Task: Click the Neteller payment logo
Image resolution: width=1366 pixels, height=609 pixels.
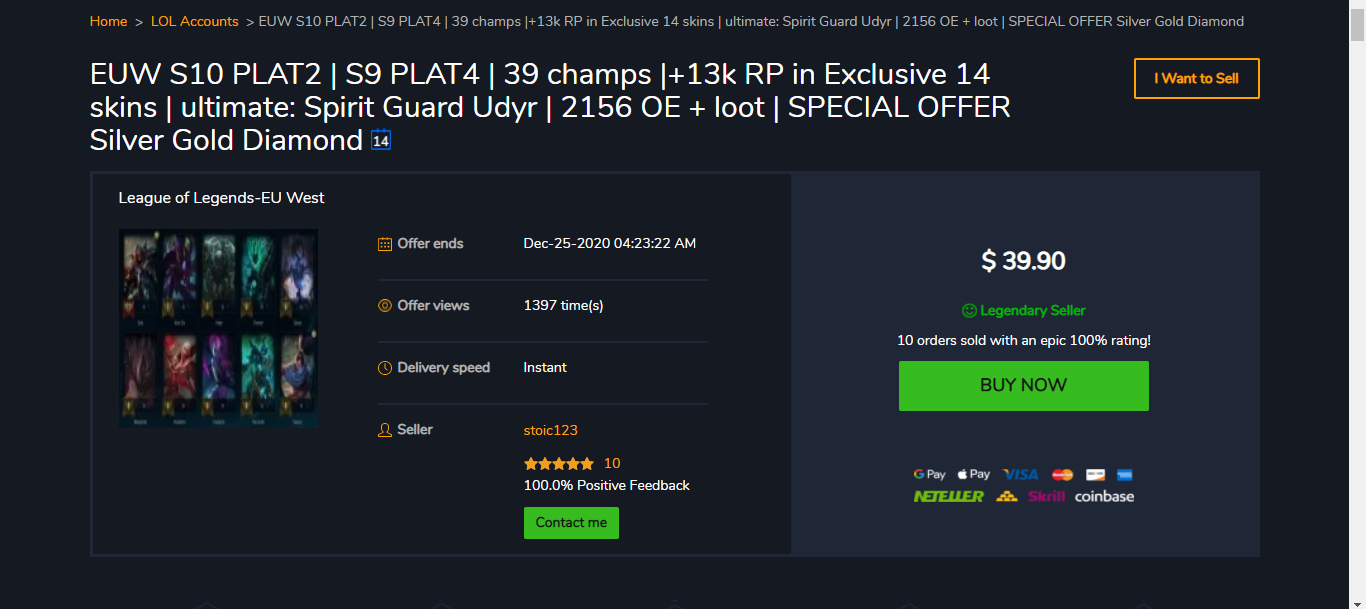Action: pyautogui.click(x=949, y=496)
